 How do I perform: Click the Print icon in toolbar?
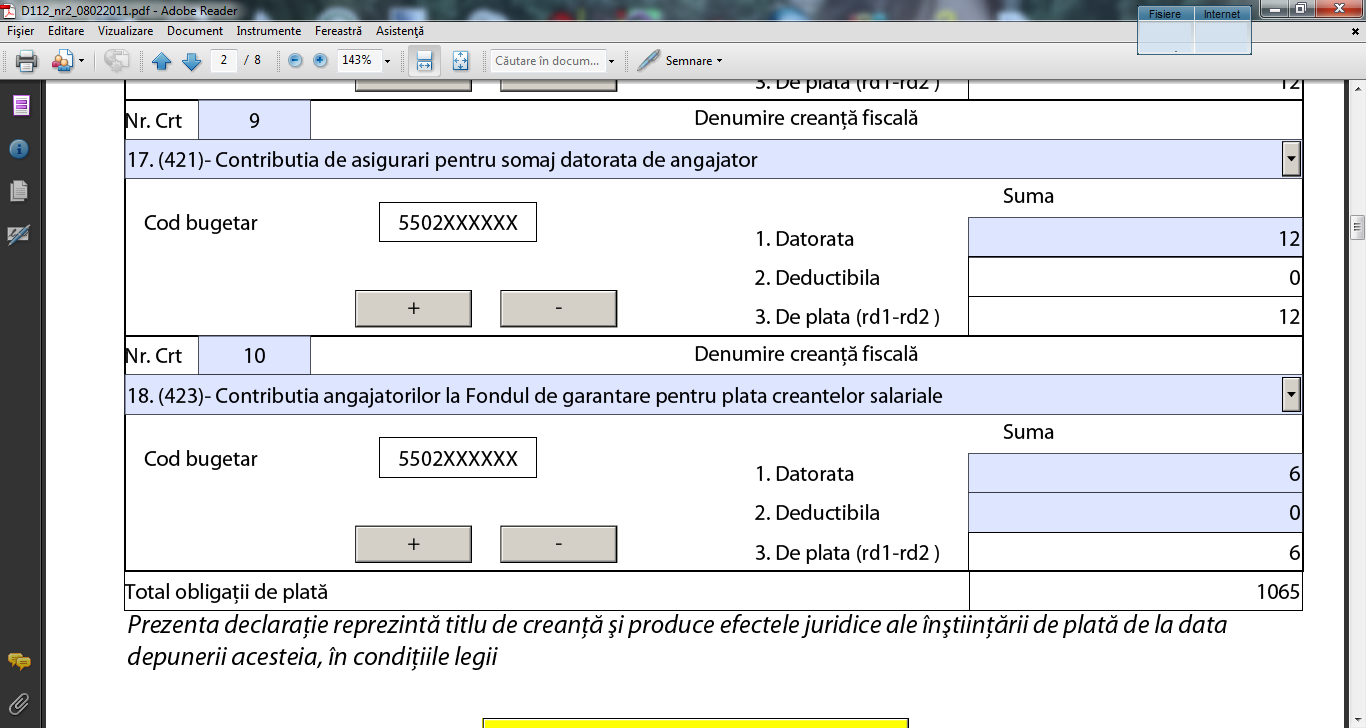click(x=26, y=61)
